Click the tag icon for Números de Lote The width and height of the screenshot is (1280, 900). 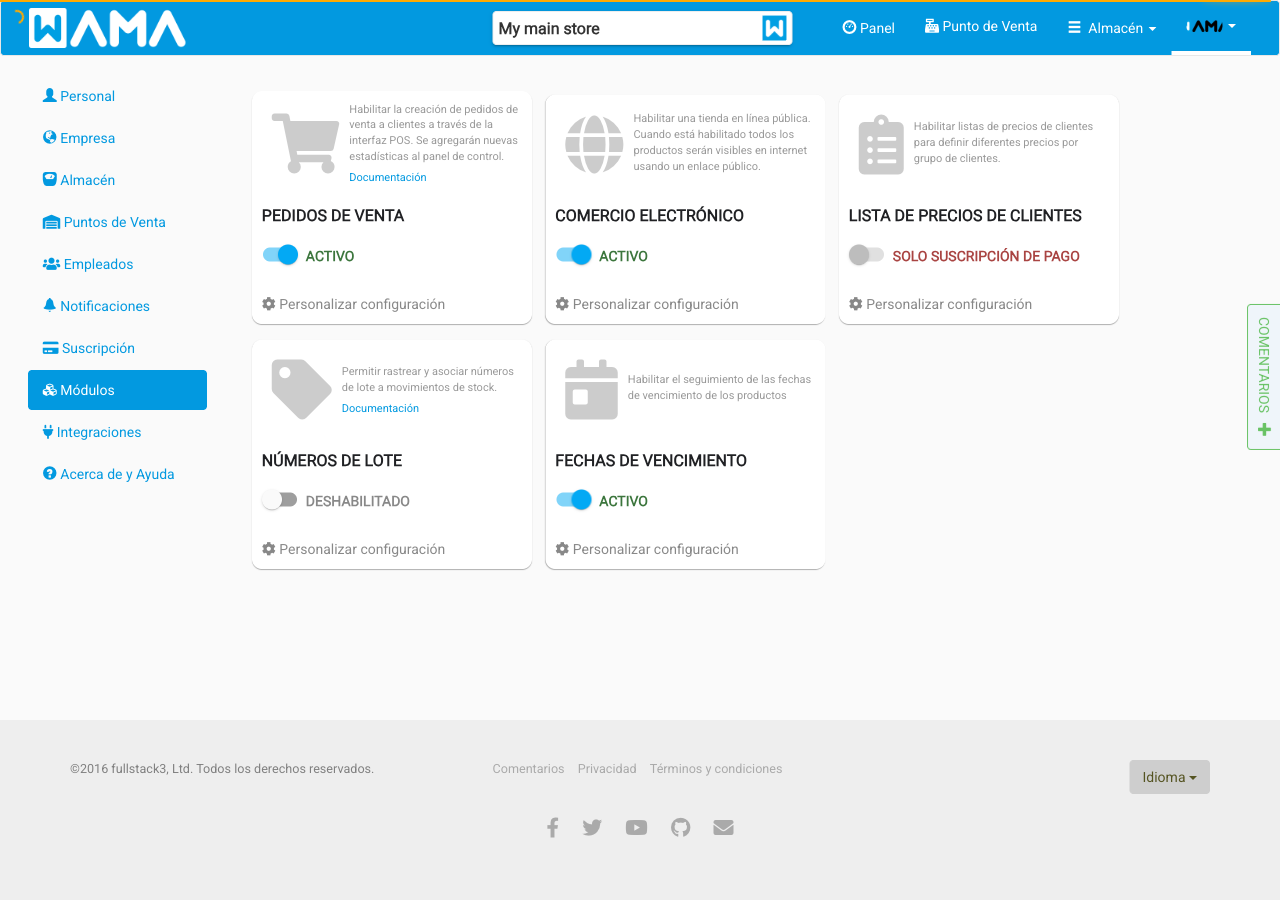click(x=301, y=389)
